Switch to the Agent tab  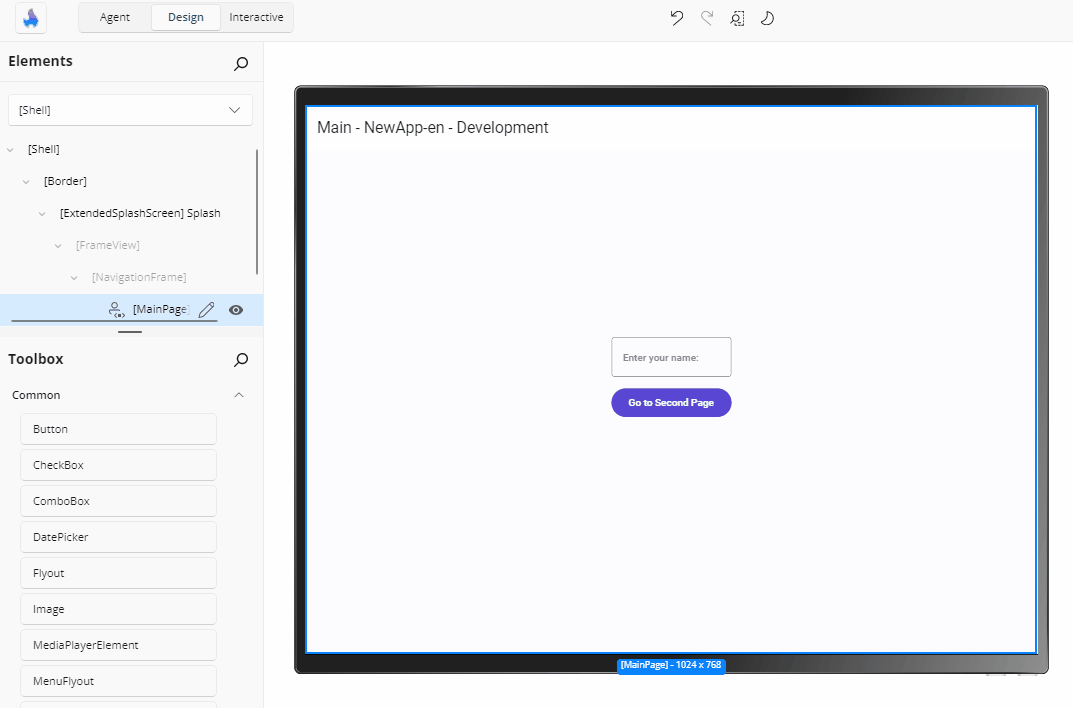(x=114, y=17)
